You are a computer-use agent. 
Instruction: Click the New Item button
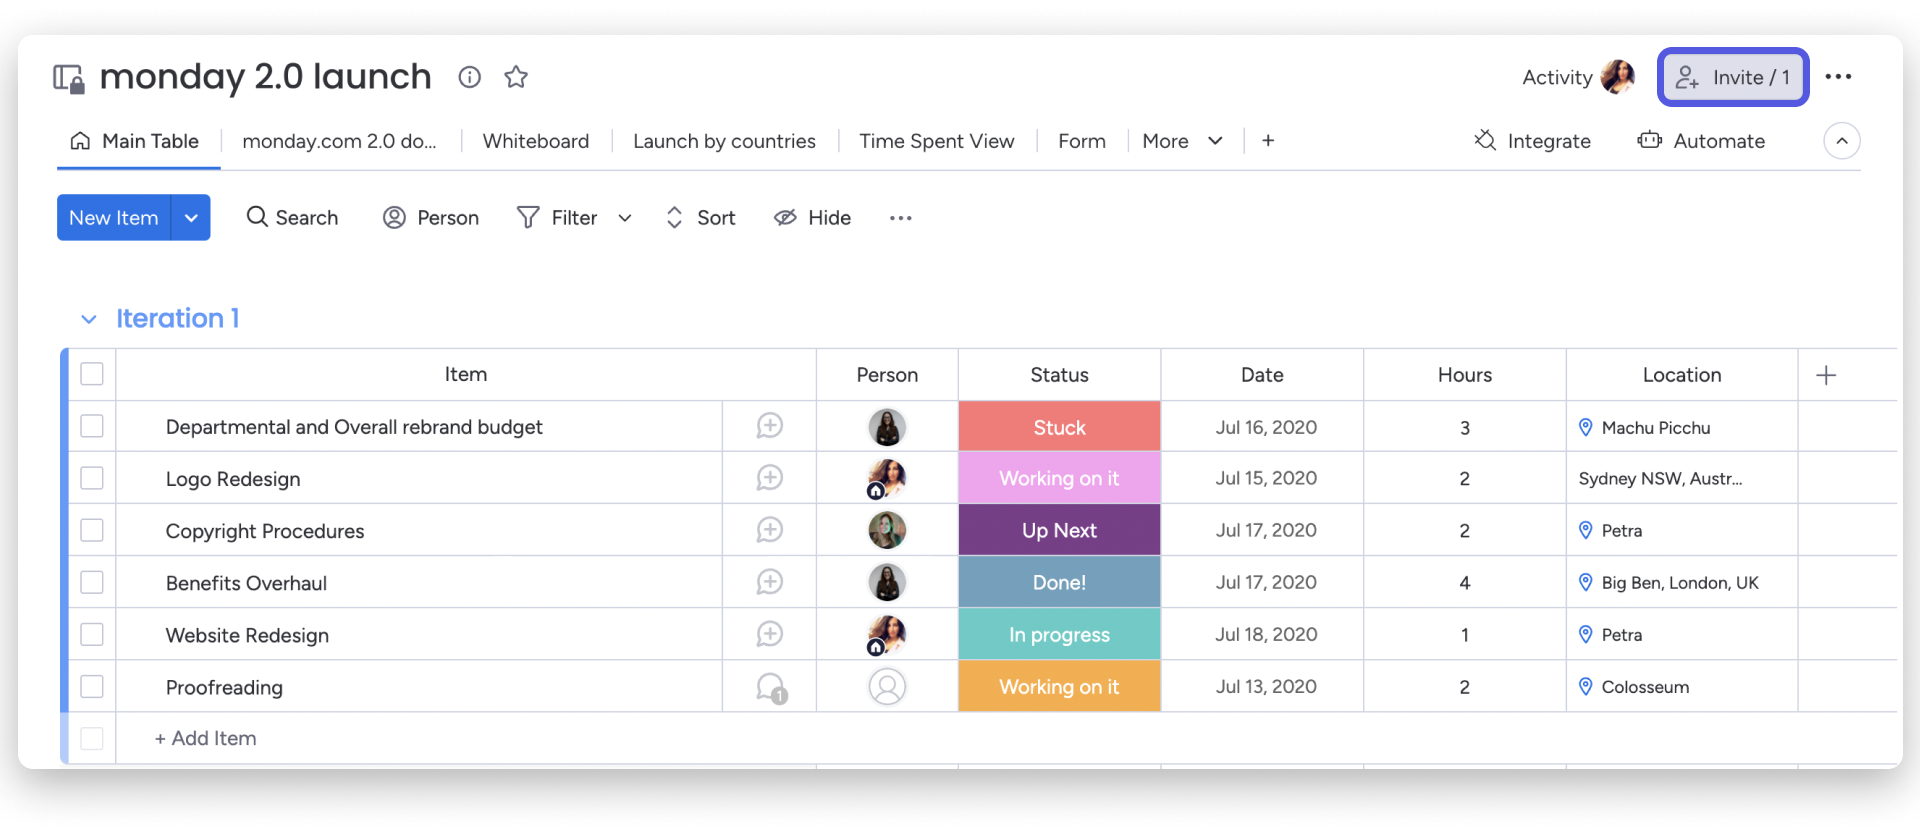pyautogui.click(x=114, y=218)
